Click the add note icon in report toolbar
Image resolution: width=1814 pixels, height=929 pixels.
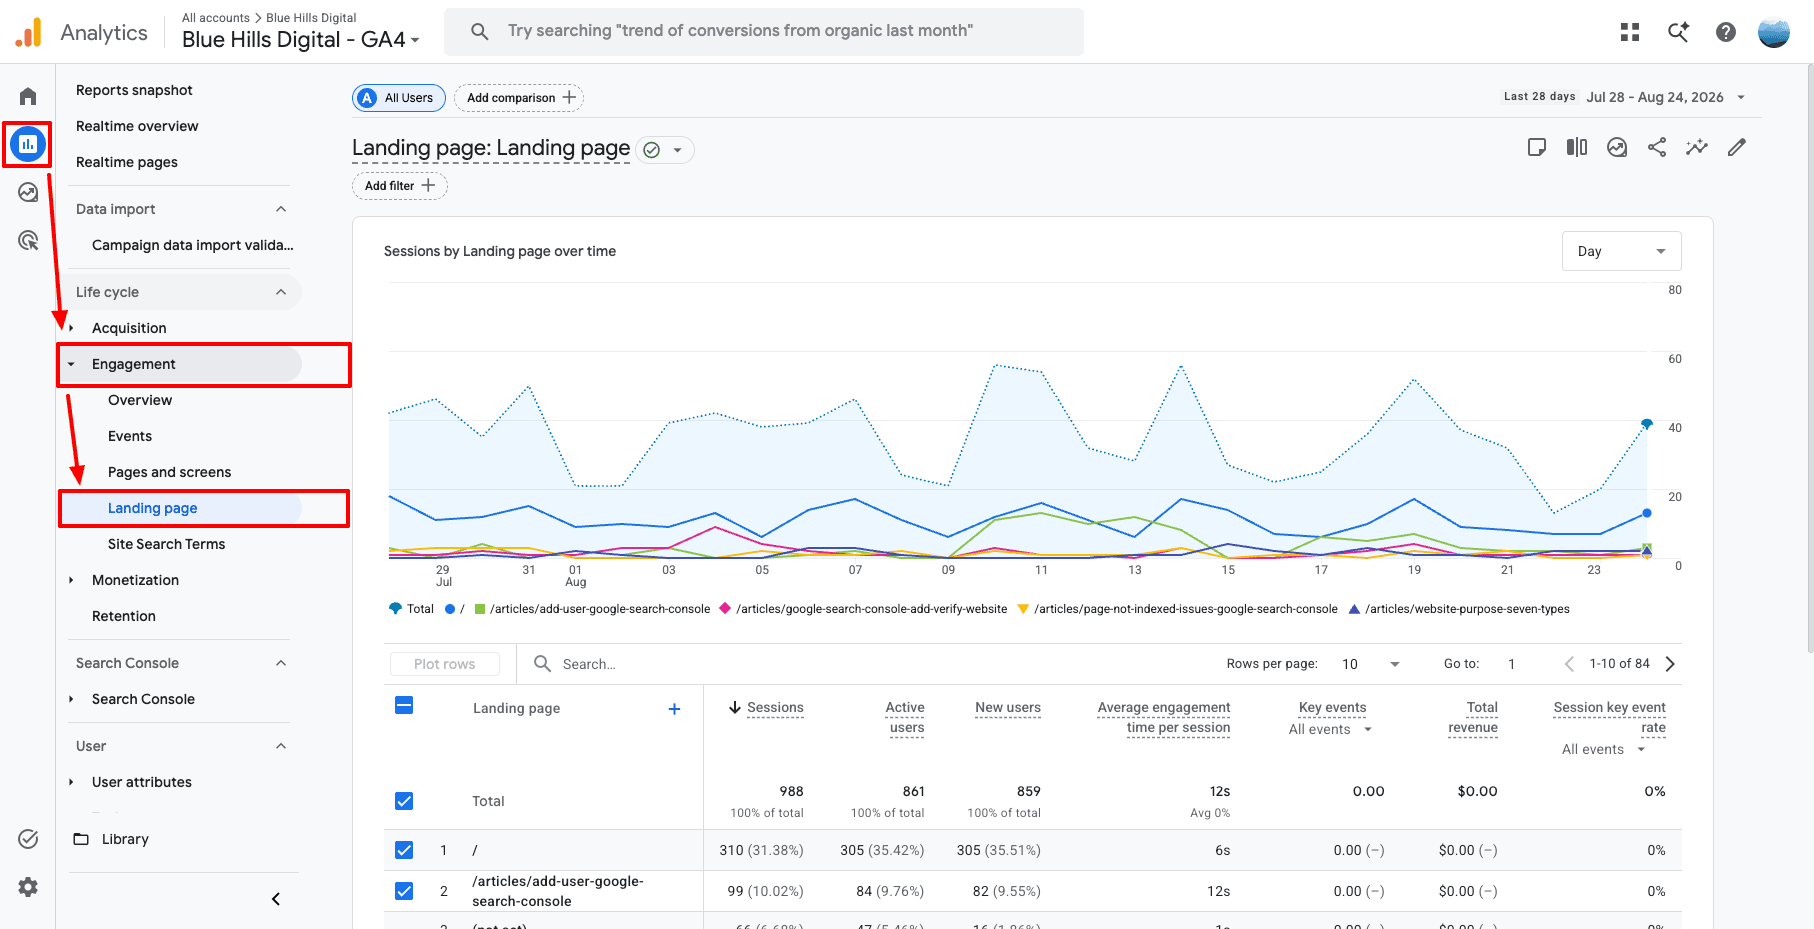click(x=1537, y=147)
